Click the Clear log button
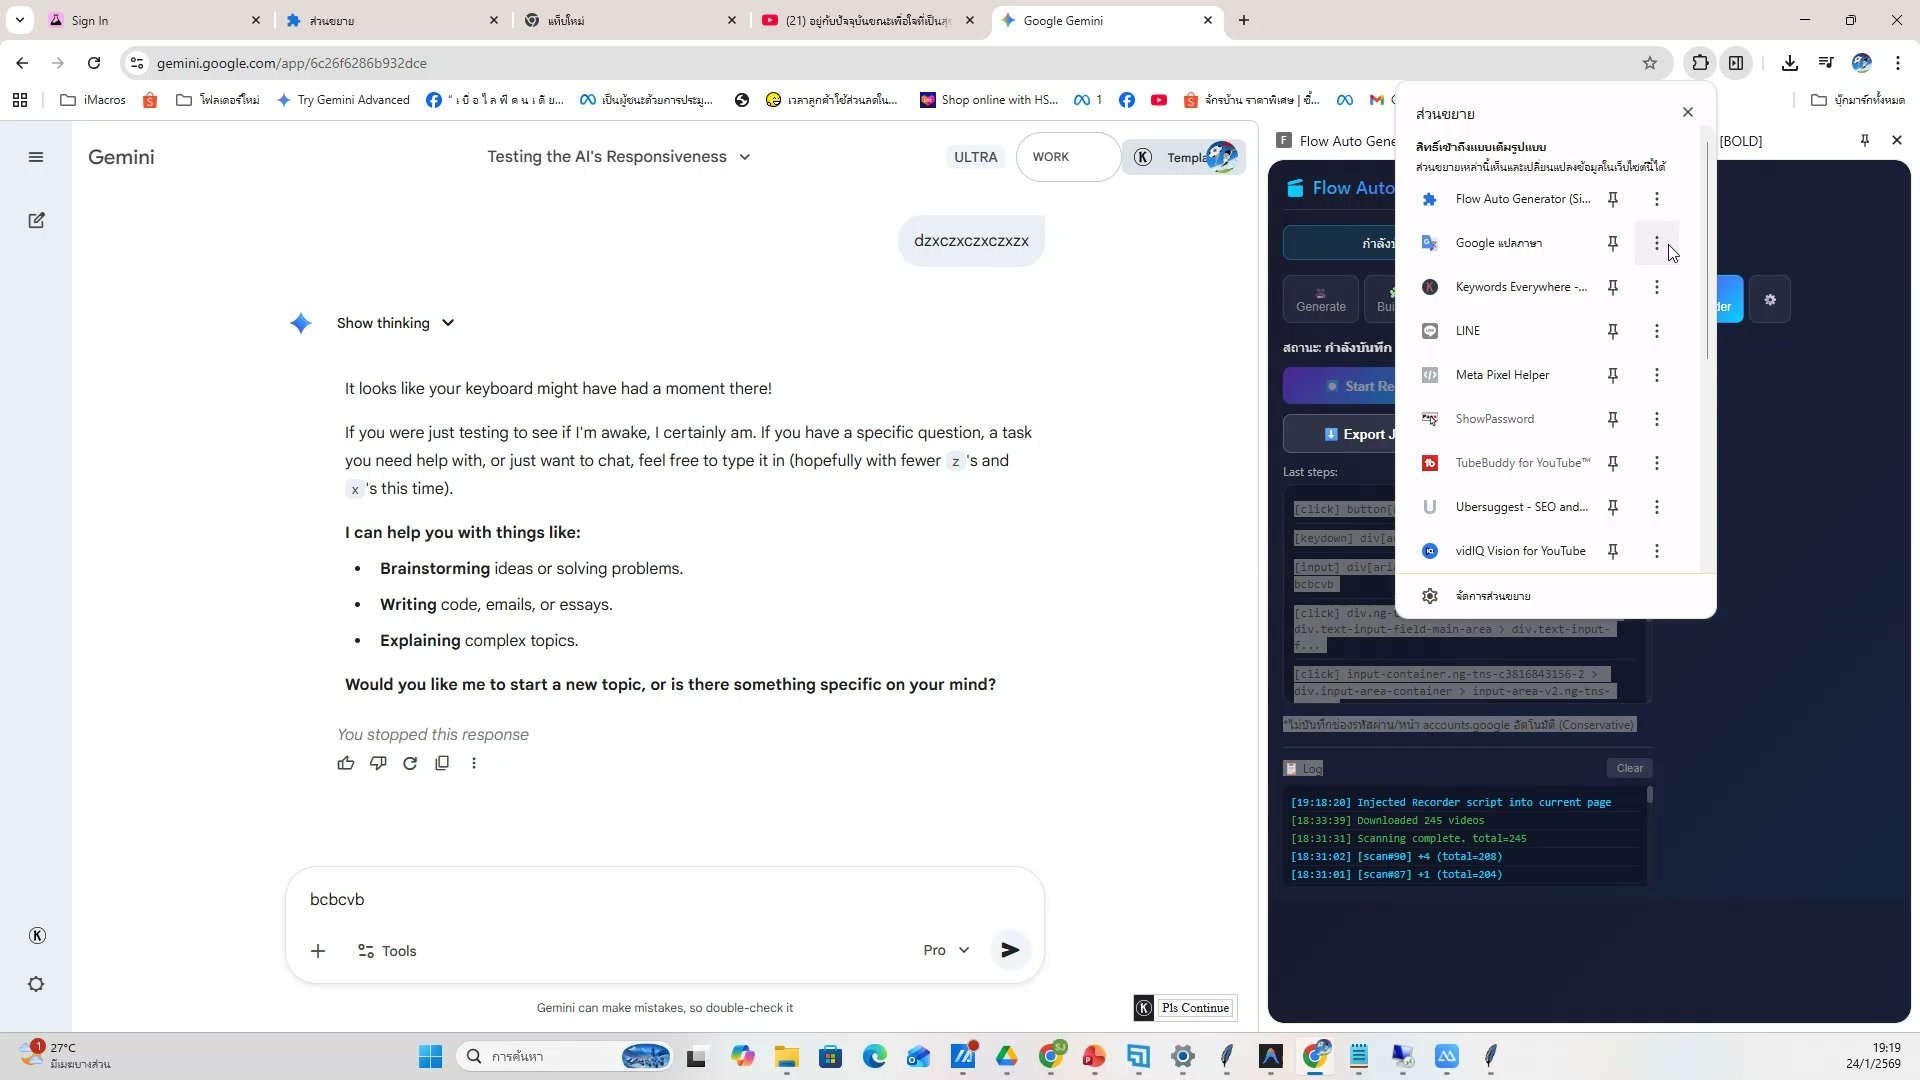The height and width of the screenshot is (1080, 1920). coord(1629,768)
